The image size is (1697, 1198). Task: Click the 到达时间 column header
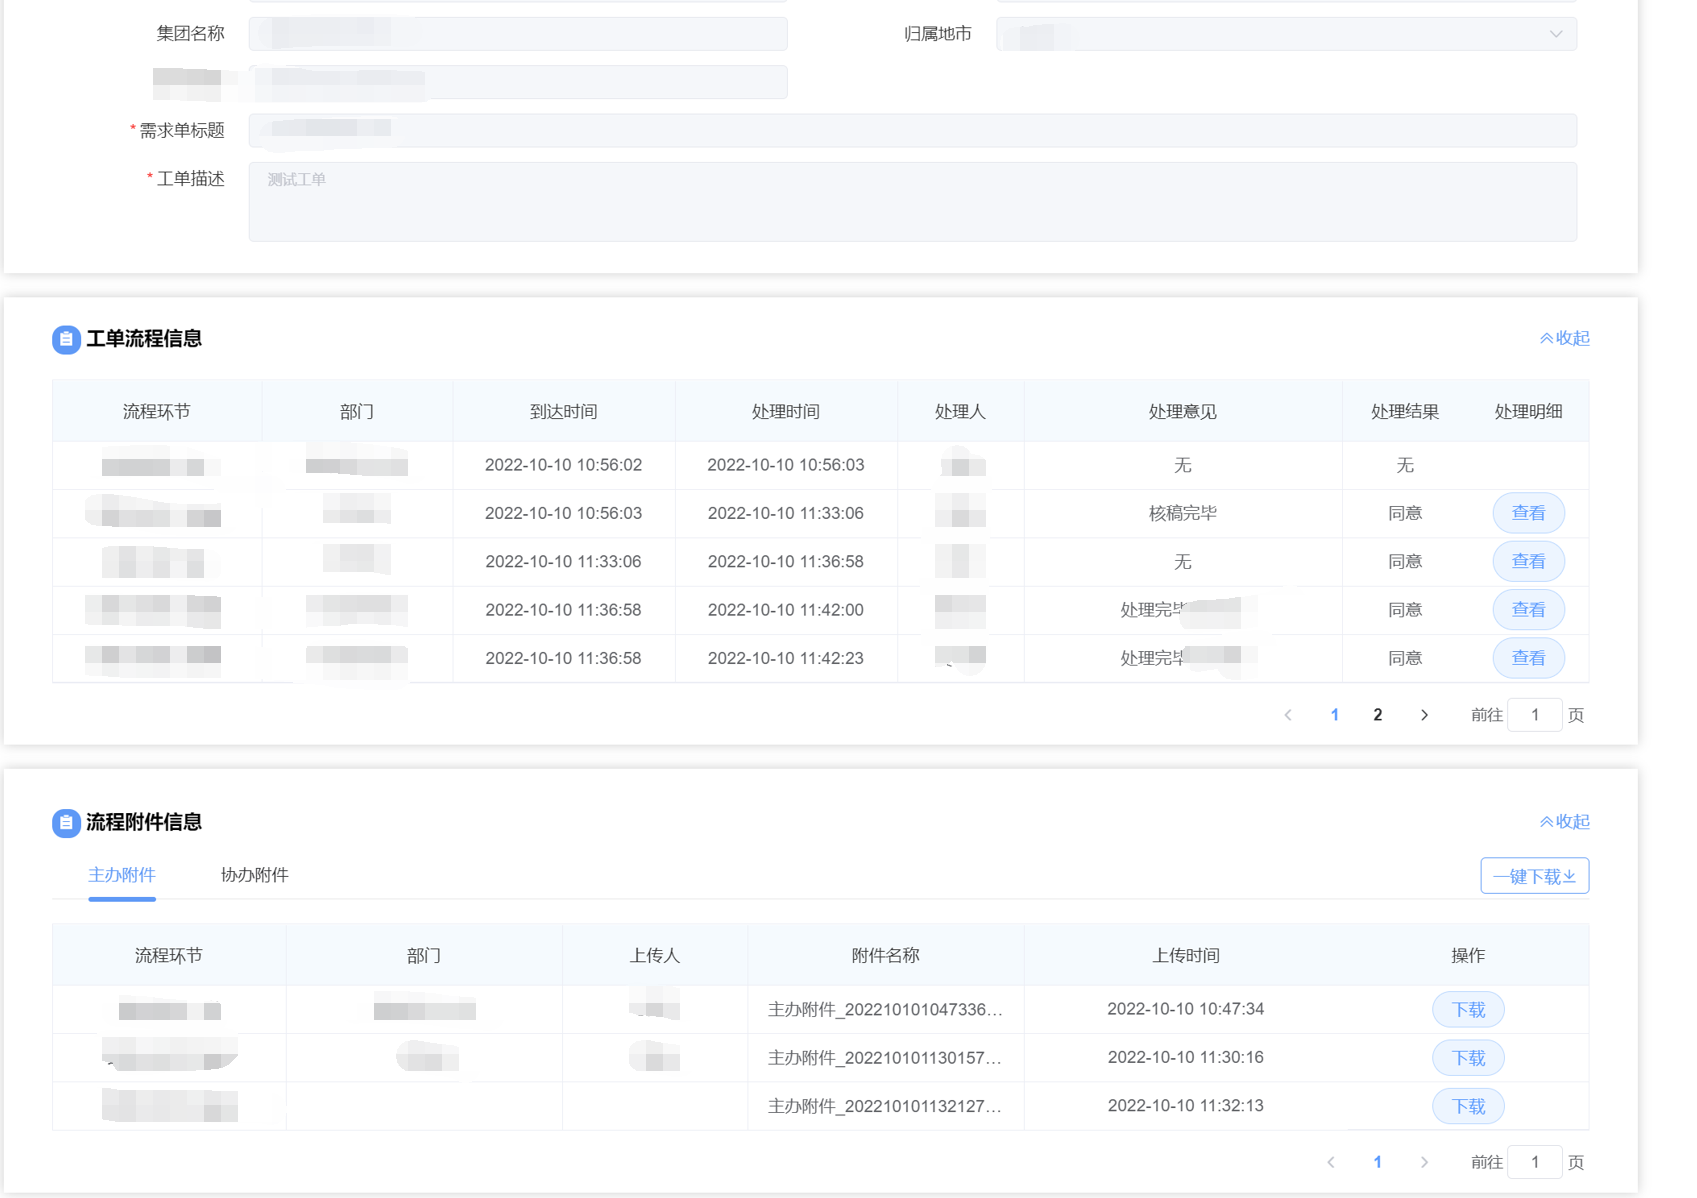coord(563,412)
